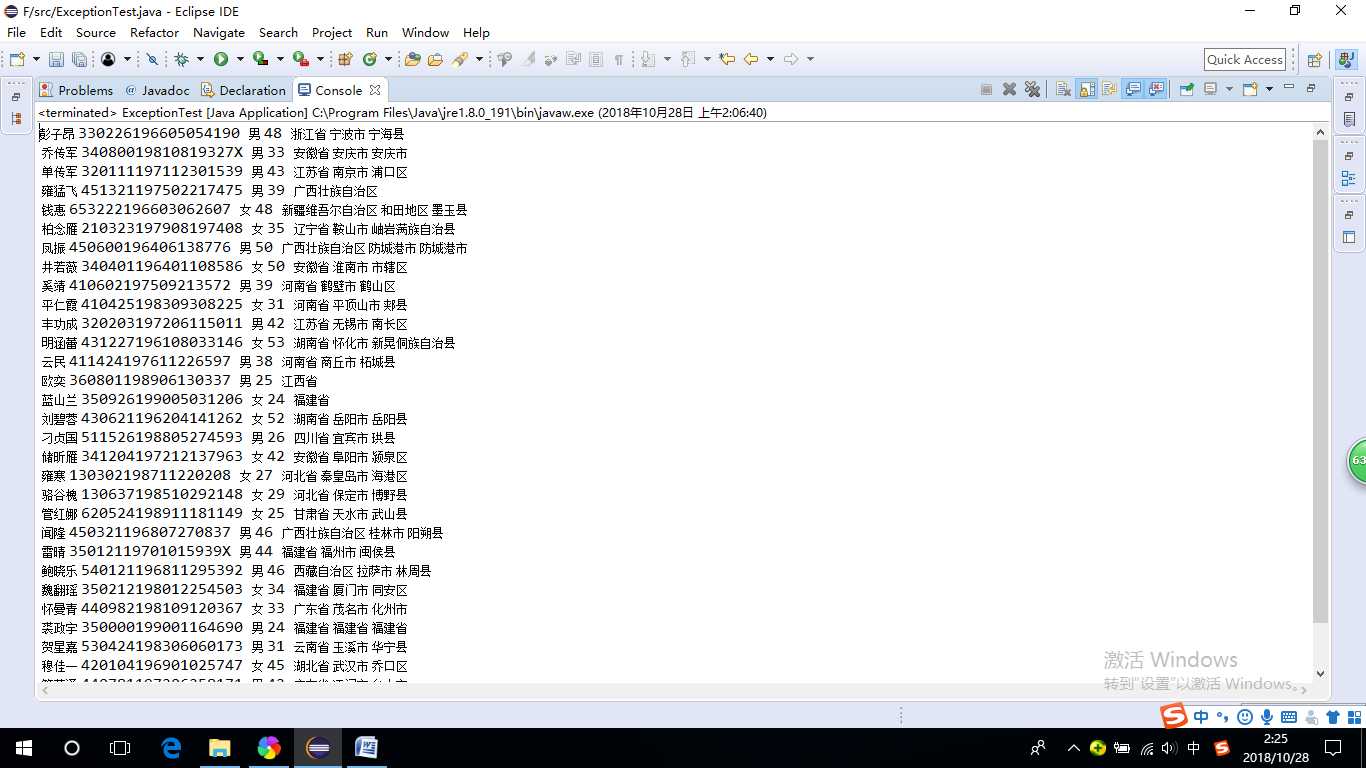Click the Quick Access search field
This screenshot has height=768, width=1366.
point(1244,59)
